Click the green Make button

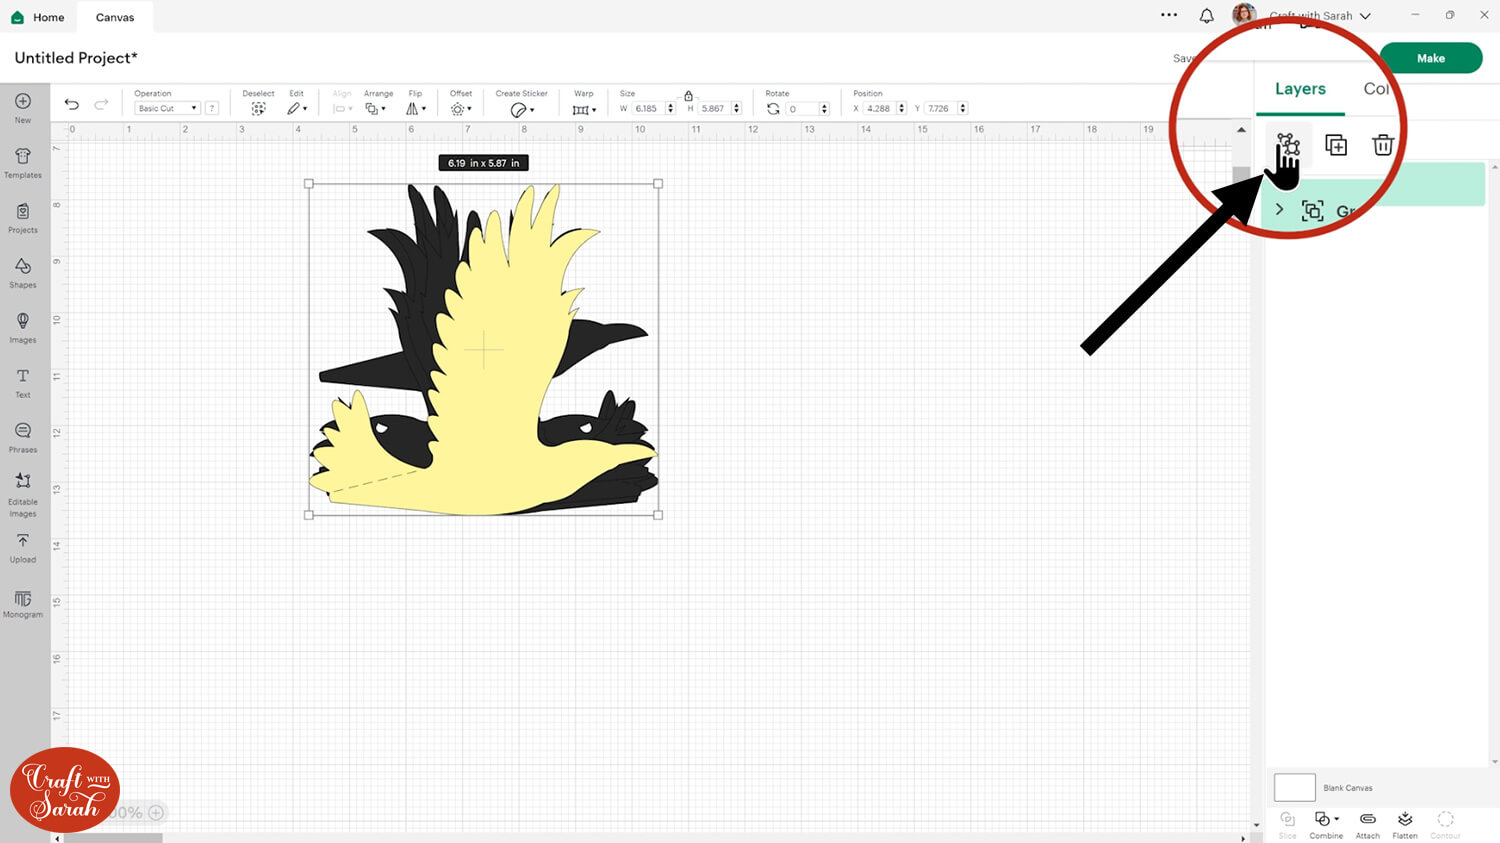[1431, 58]
